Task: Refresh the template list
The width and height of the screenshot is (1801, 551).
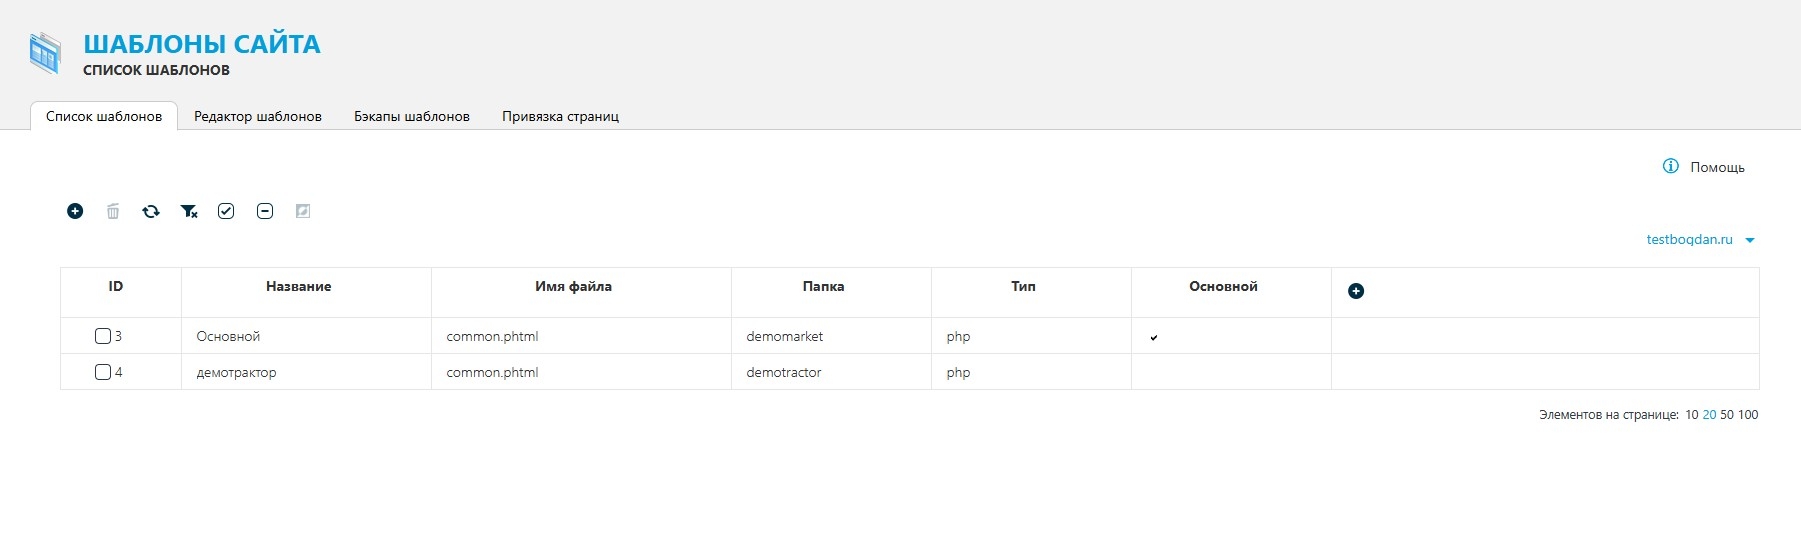Action: (x=151, y=211)
